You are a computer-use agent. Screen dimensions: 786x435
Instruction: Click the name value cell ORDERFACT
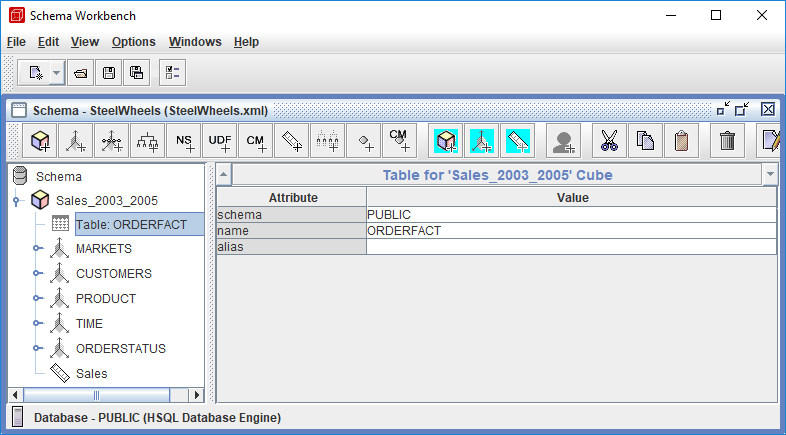tap(571, 231)
